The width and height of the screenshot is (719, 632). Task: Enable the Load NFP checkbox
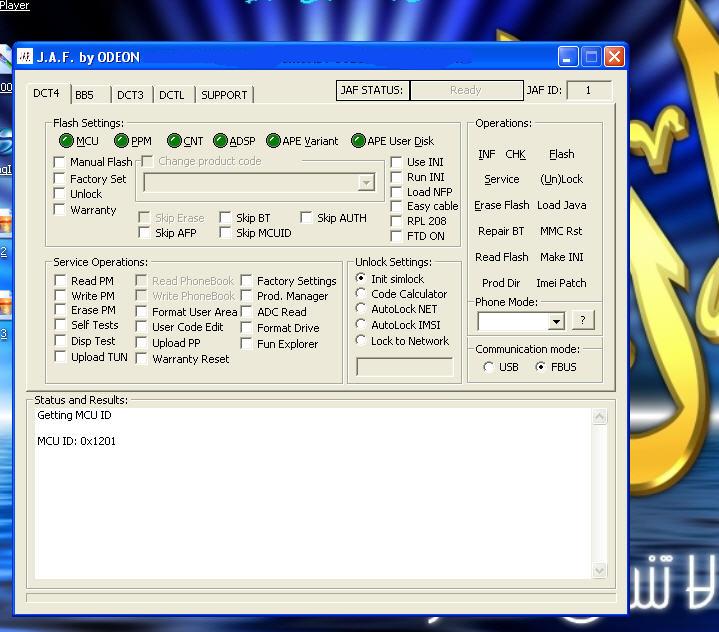396,192
